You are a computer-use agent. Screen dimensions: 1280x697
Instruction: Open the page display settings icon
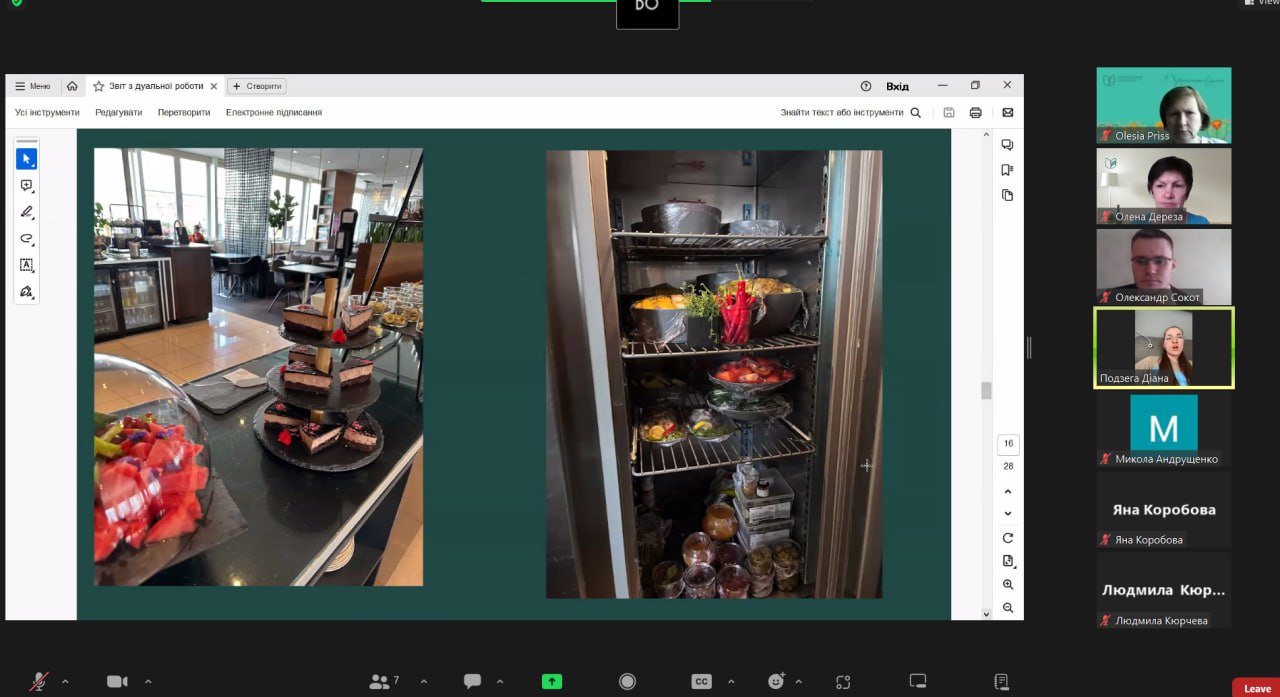pos(1008,561)
